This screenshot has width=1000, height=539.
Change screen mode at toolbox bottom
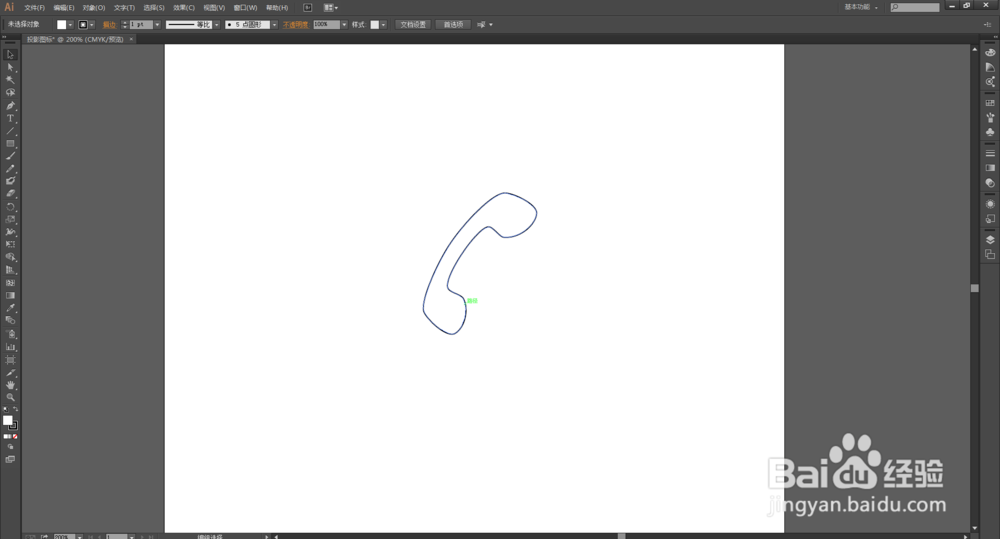pyautogui.click(x=10, y=459)
